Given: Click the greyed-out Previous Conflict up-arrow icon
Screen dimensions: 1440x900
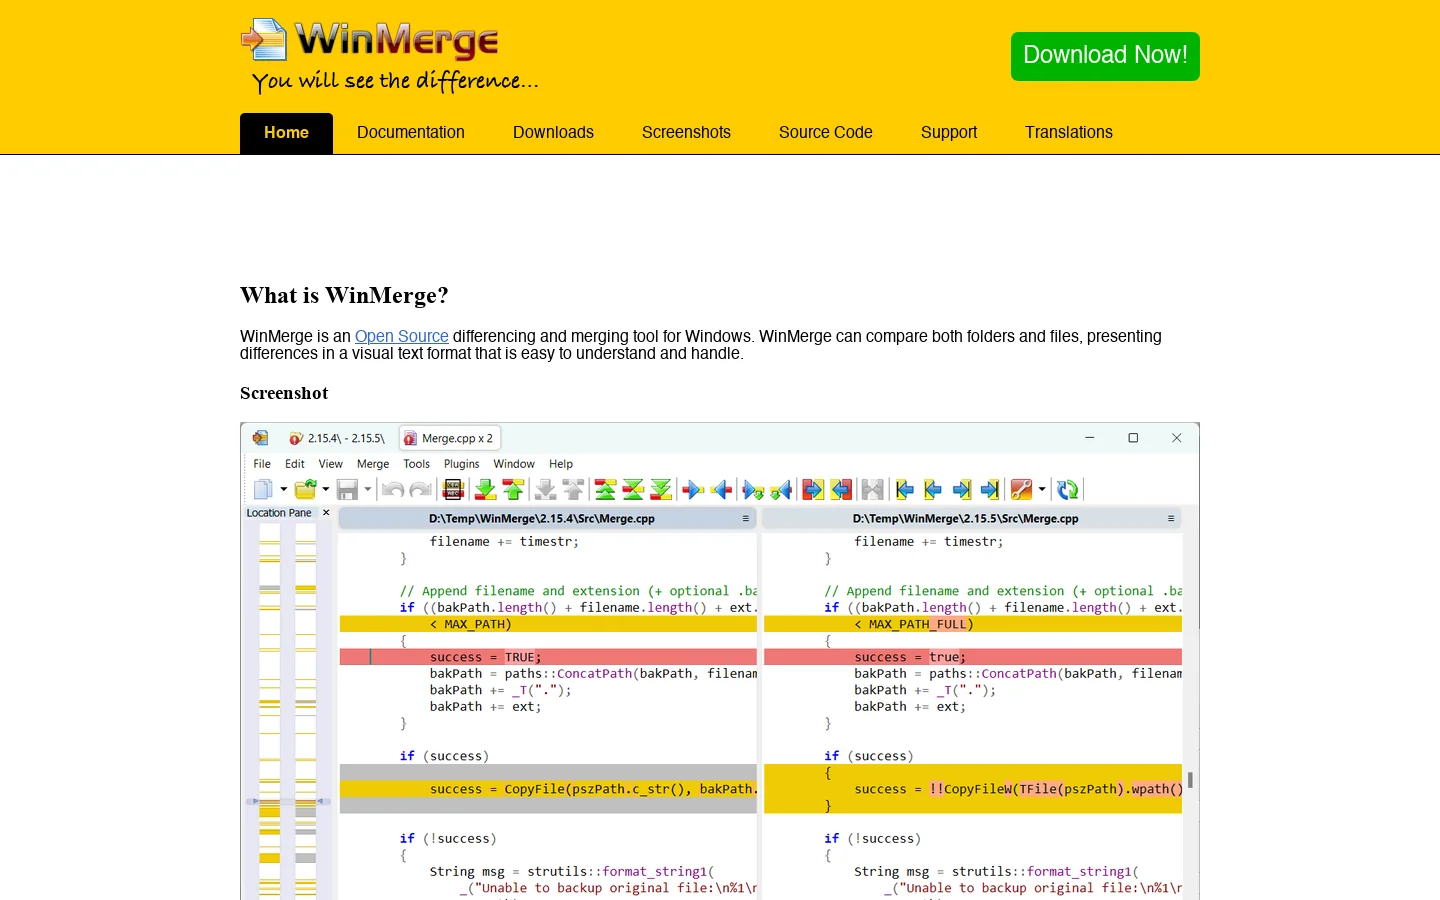Looking at the screenshot, I should 573,489.
